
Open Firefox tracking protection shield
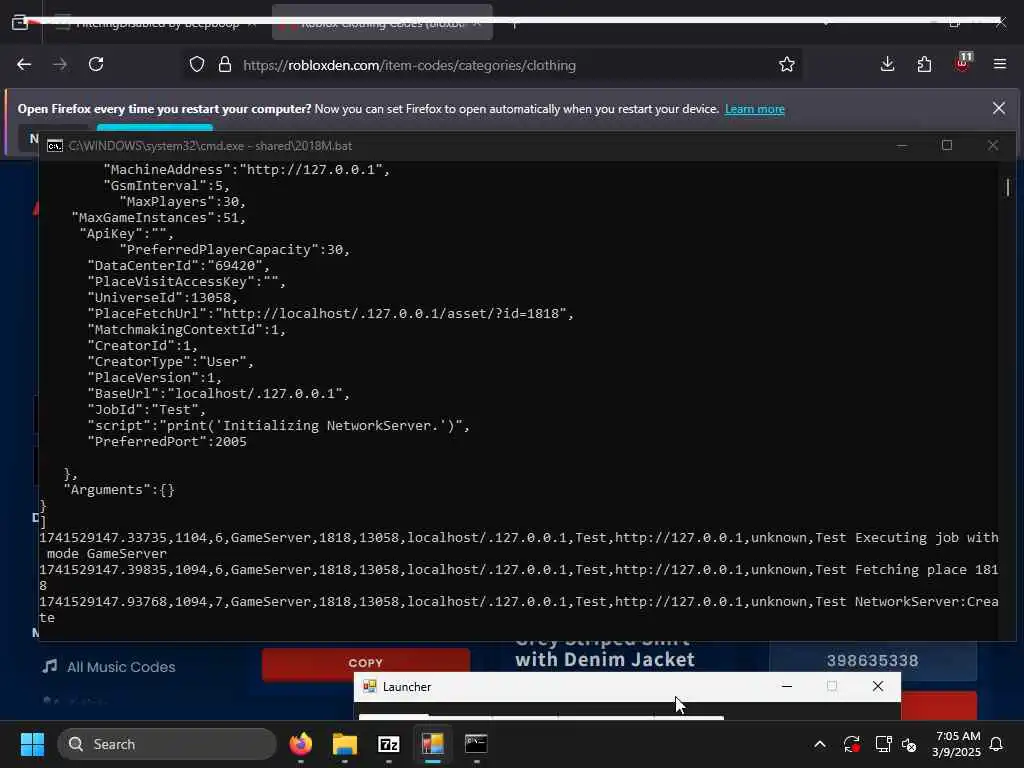[197, 65]
